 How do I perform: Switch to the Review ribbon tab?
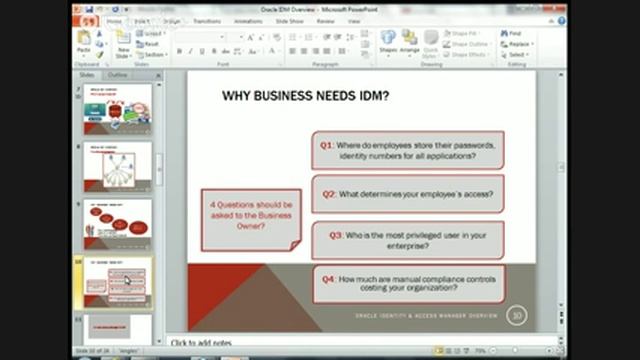pos(325,21)
